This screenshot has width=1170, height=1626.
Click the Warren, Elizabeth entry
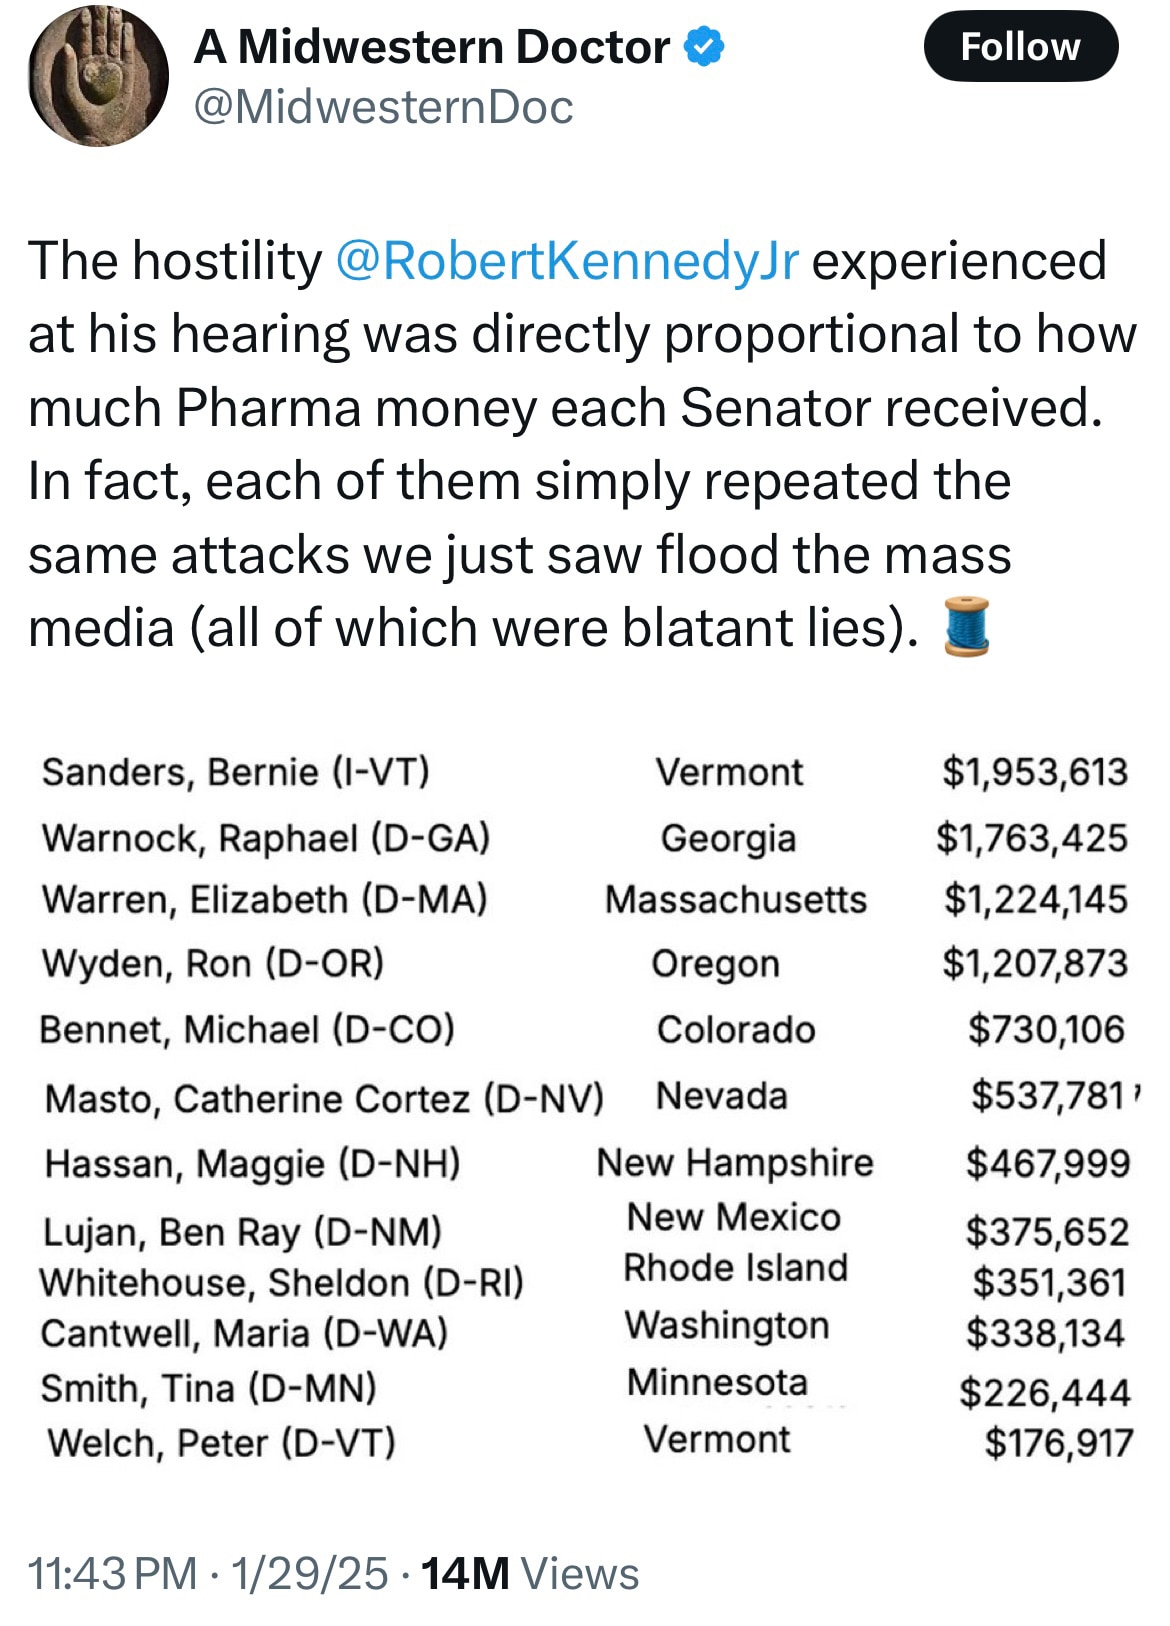coord(265,899)
